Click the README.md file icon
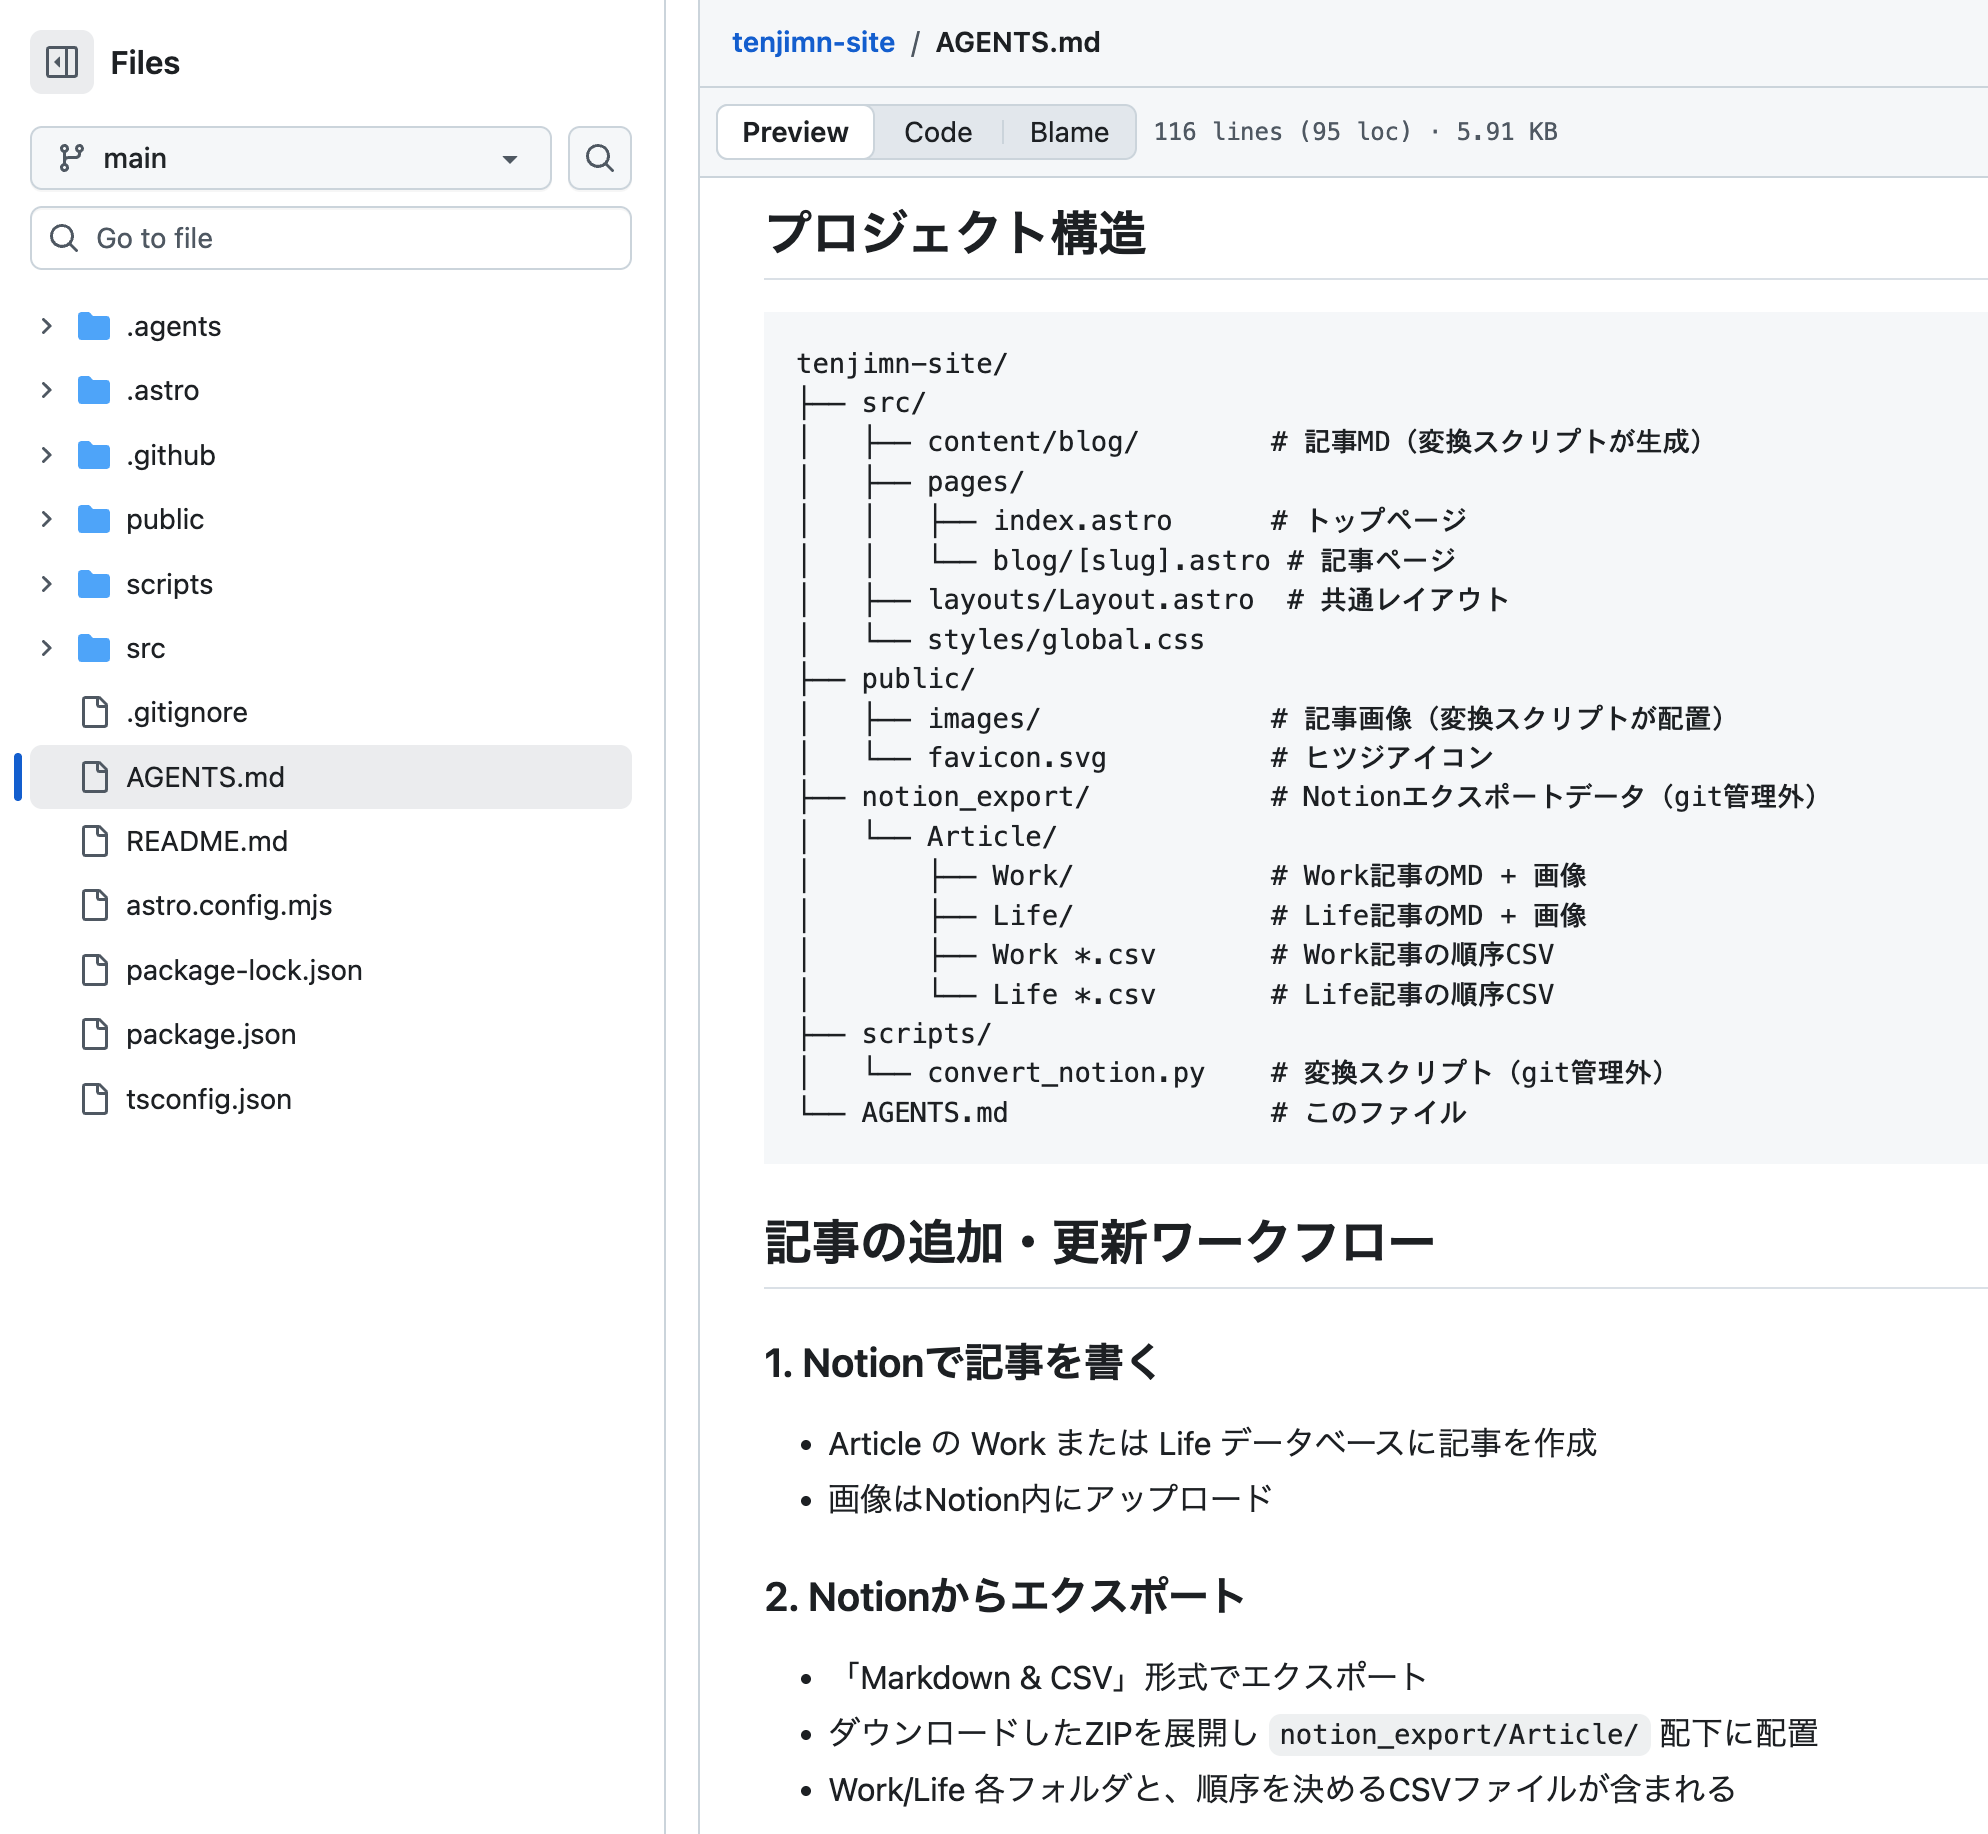The image size is (1988, 1834). [95, 841]
